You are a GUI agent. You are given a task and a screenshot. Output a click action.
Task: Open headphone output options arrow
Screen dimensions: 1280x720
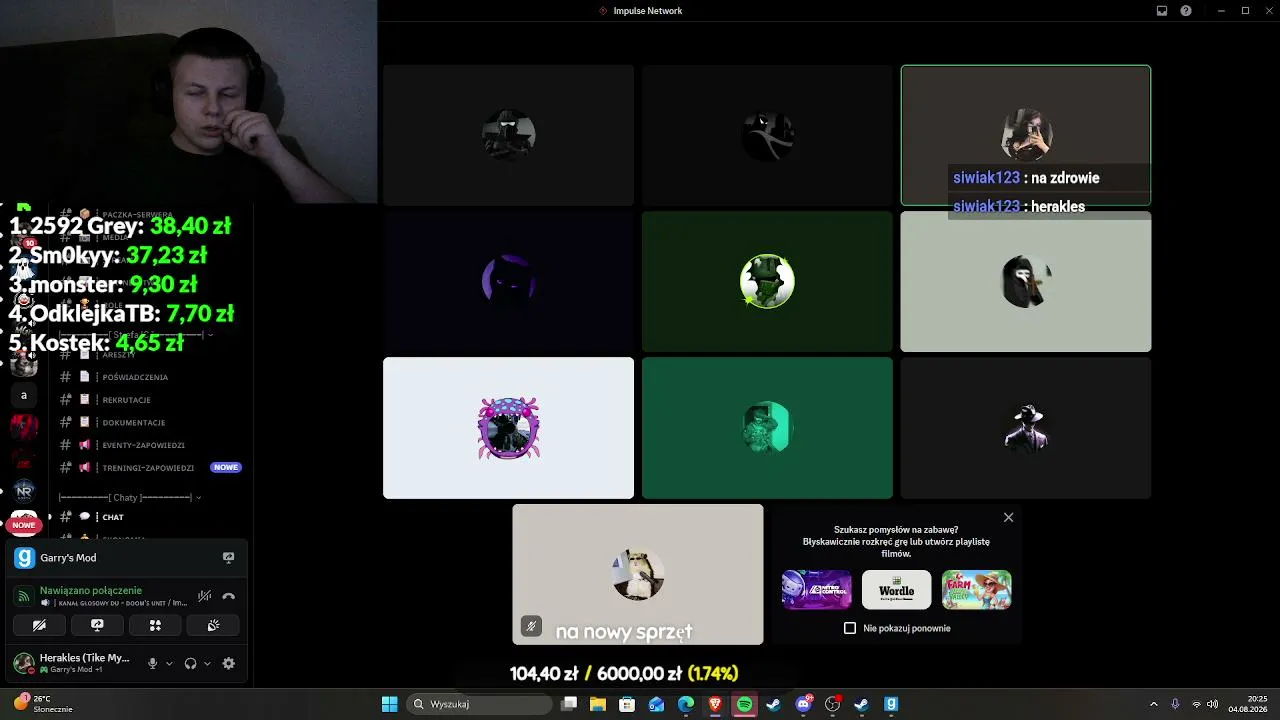pyautogui.click(x=207, y=663)
